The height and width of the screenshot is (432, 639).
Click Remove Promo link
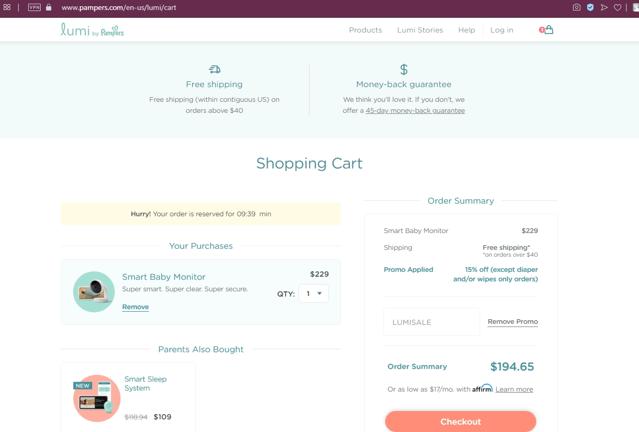(x=513, y=322)
